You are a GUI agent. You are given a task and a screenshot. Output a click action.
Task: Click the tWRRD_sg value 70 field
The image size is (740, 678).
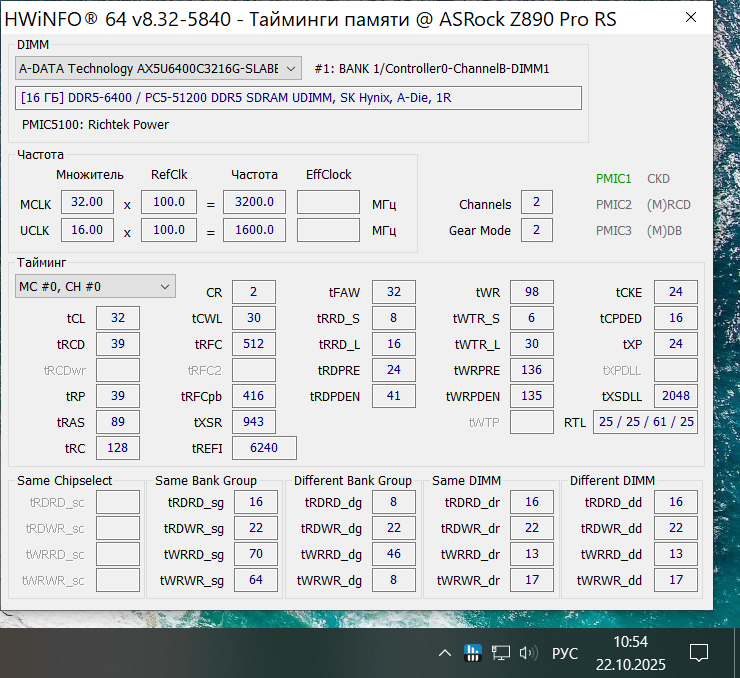pyautogui.click(x=256, y=554)
